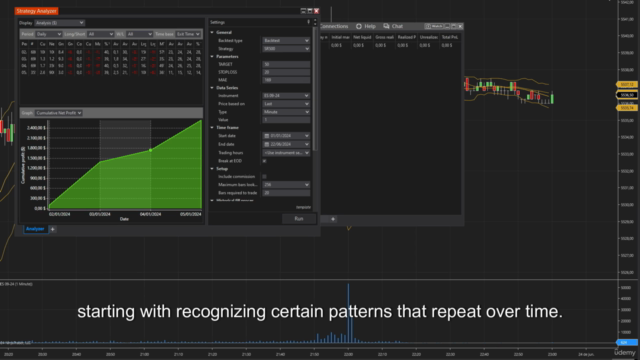Click the MAE parameter input field

tap(286, 80)
